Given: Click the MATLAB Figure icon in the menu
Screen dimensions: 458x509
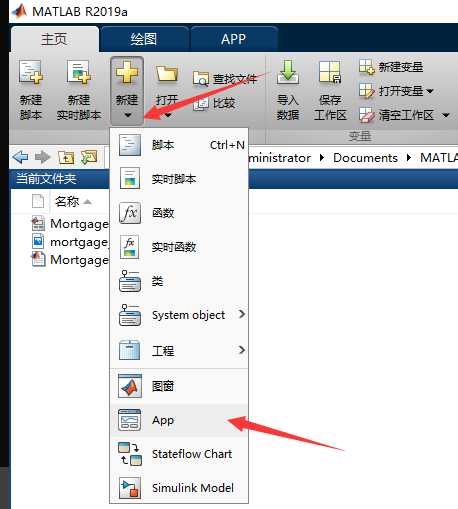Looking at the screenshot, I should click(x=130, y=386).
